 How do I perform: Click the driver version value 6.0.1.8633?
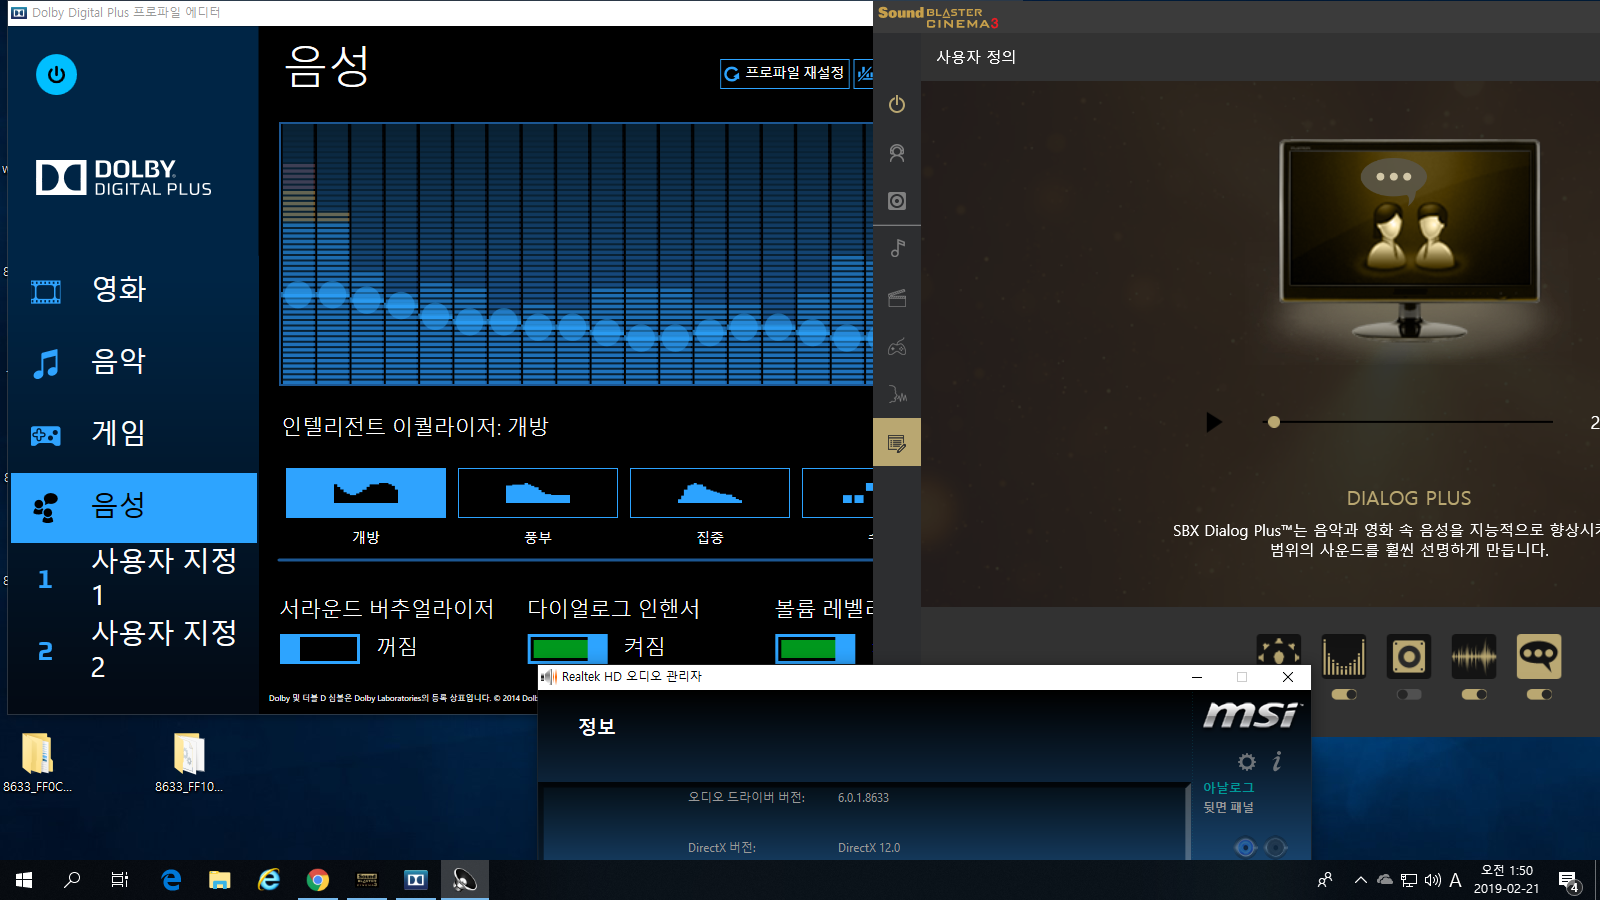[x=863, y=798]
